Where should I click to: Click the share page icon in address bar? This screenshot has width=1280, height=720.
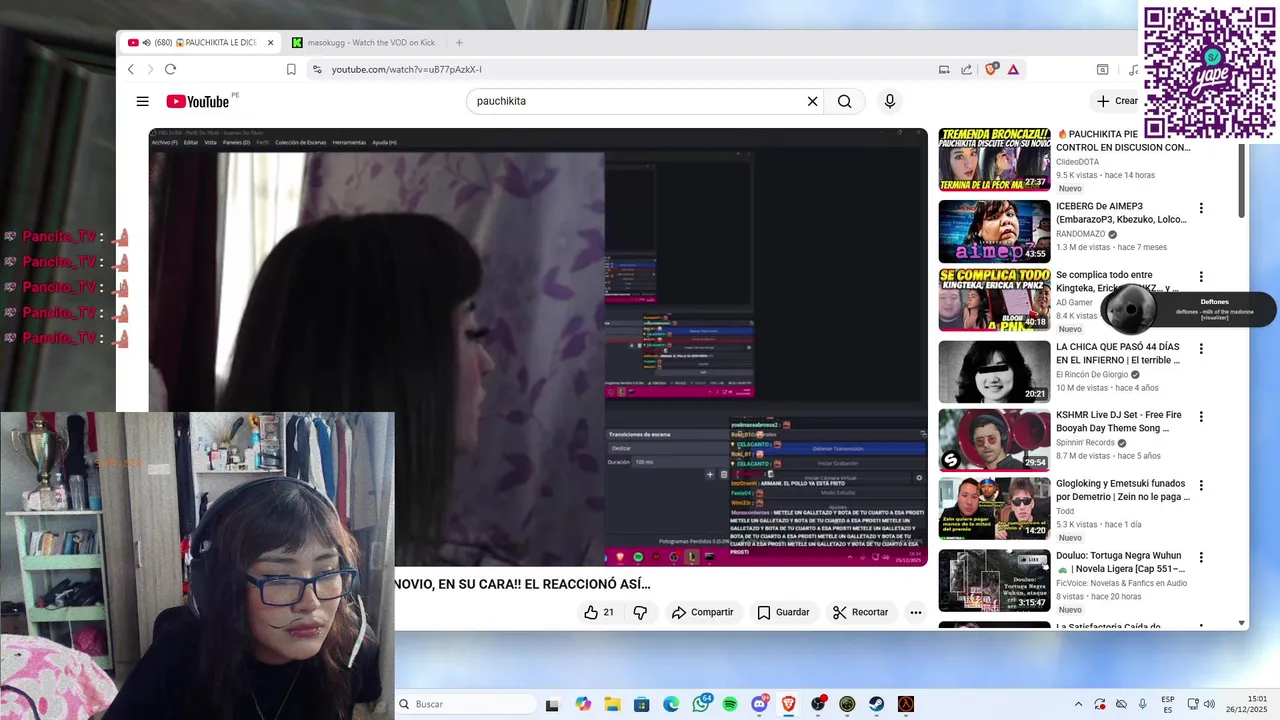(966, 69)
